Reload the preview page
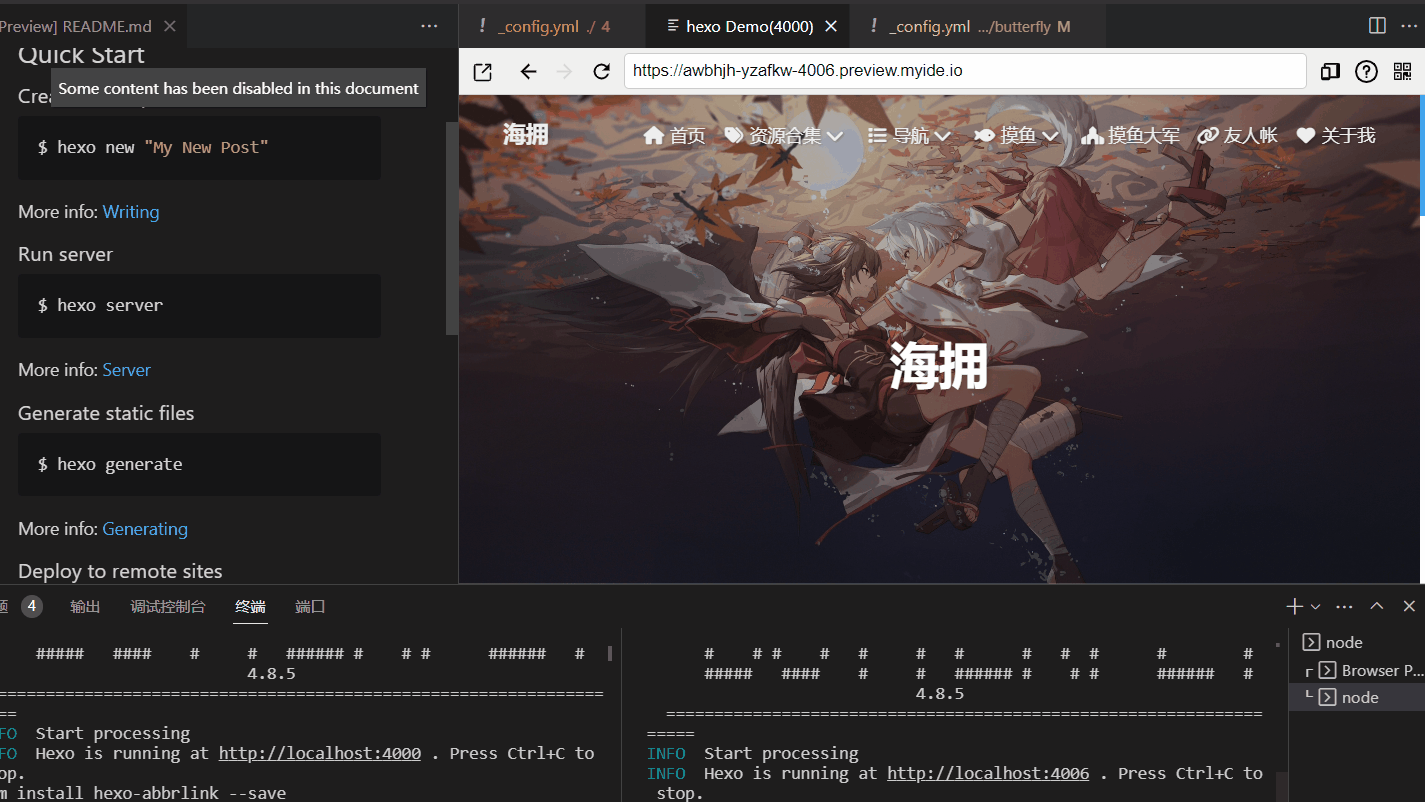The height and width of the screenshot is (802, 1425). [601, 72]
